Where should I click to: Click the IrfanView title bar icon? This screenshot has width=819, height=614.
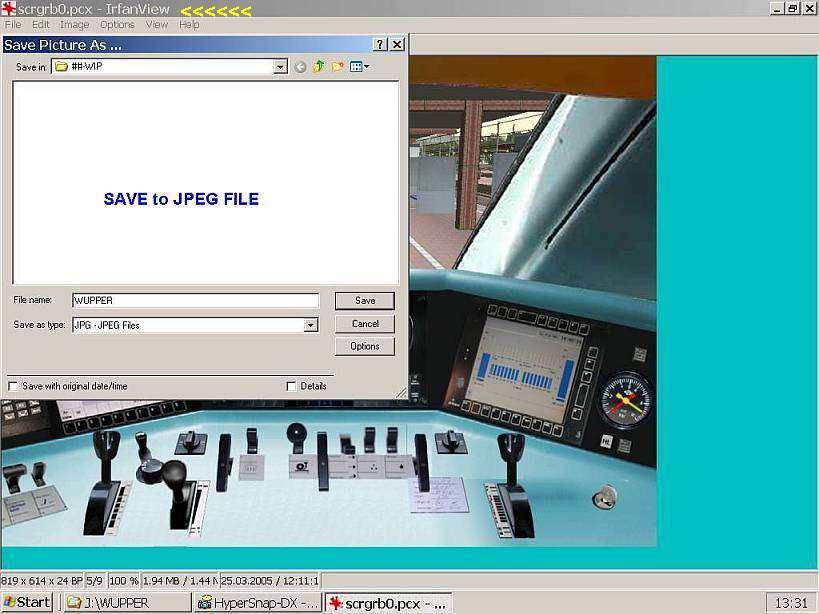pyautogui.click(x=9, y=9)
